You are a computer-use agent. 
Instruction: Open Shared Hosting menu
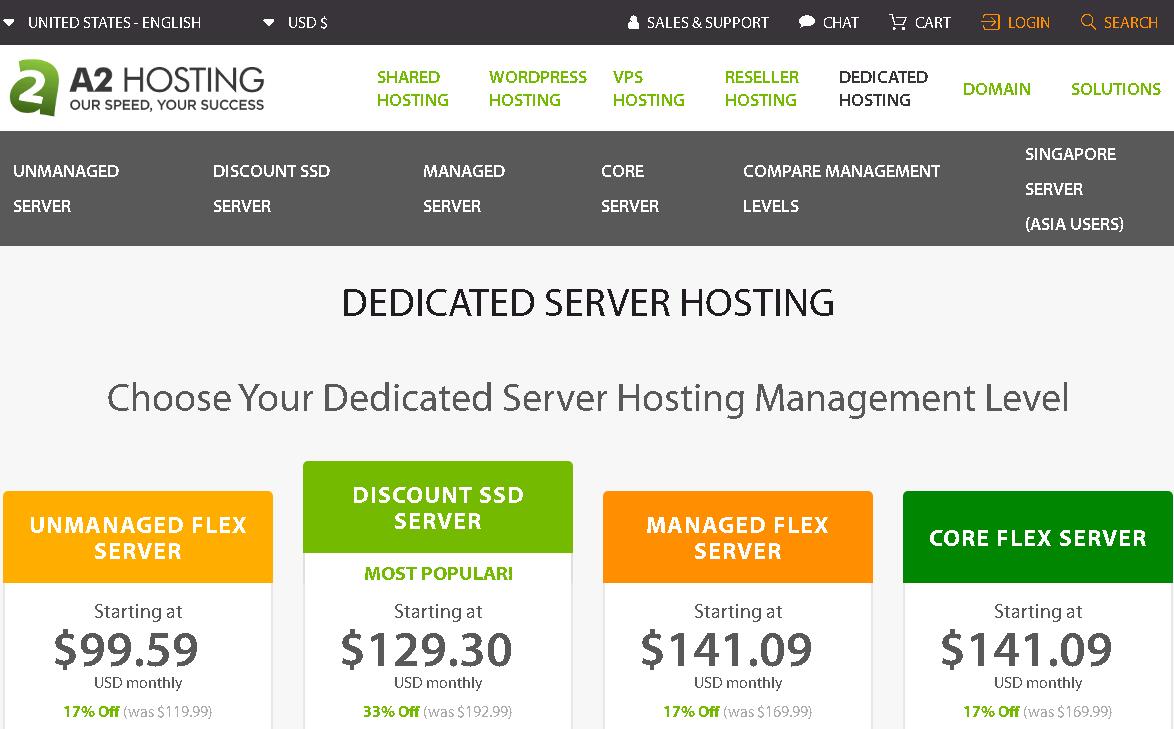[x=413, y=88]
